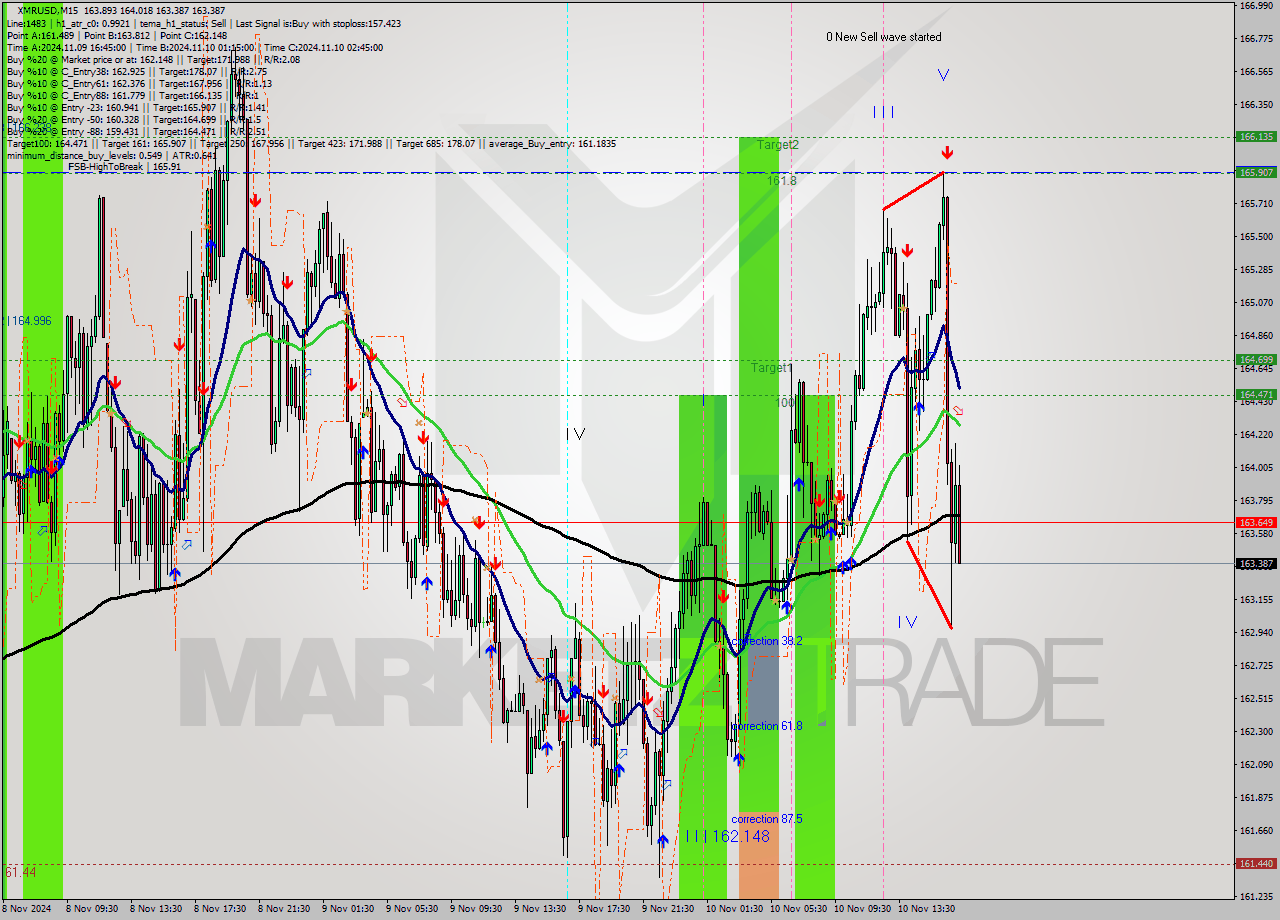The image size is (1280, 920).
Task: Click the blue 165.907 price tag
Action: tap(1256, 172)
